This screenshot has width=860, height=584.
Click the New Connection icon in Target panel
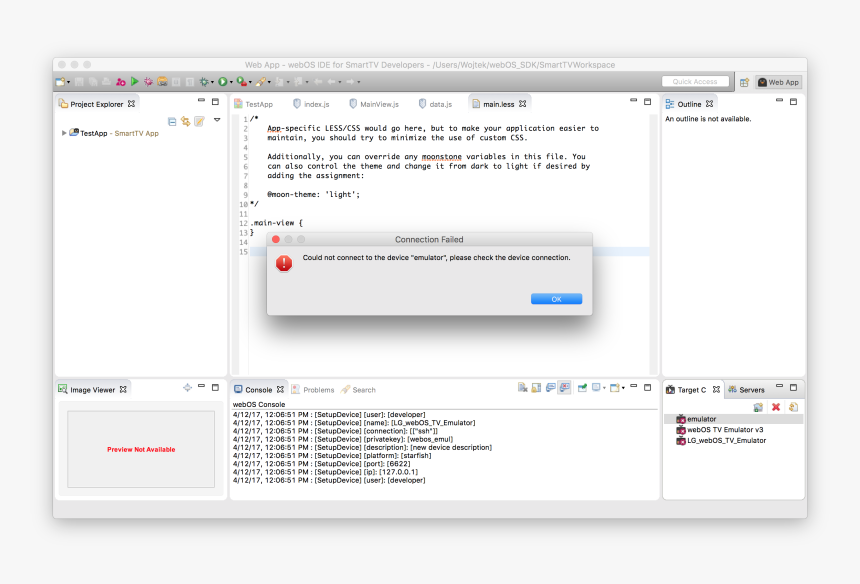[758, 407]
